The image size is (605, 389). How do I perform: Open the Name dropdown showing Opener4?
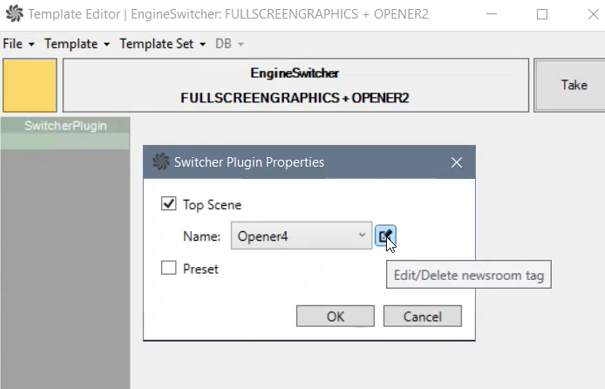point(301,235)
